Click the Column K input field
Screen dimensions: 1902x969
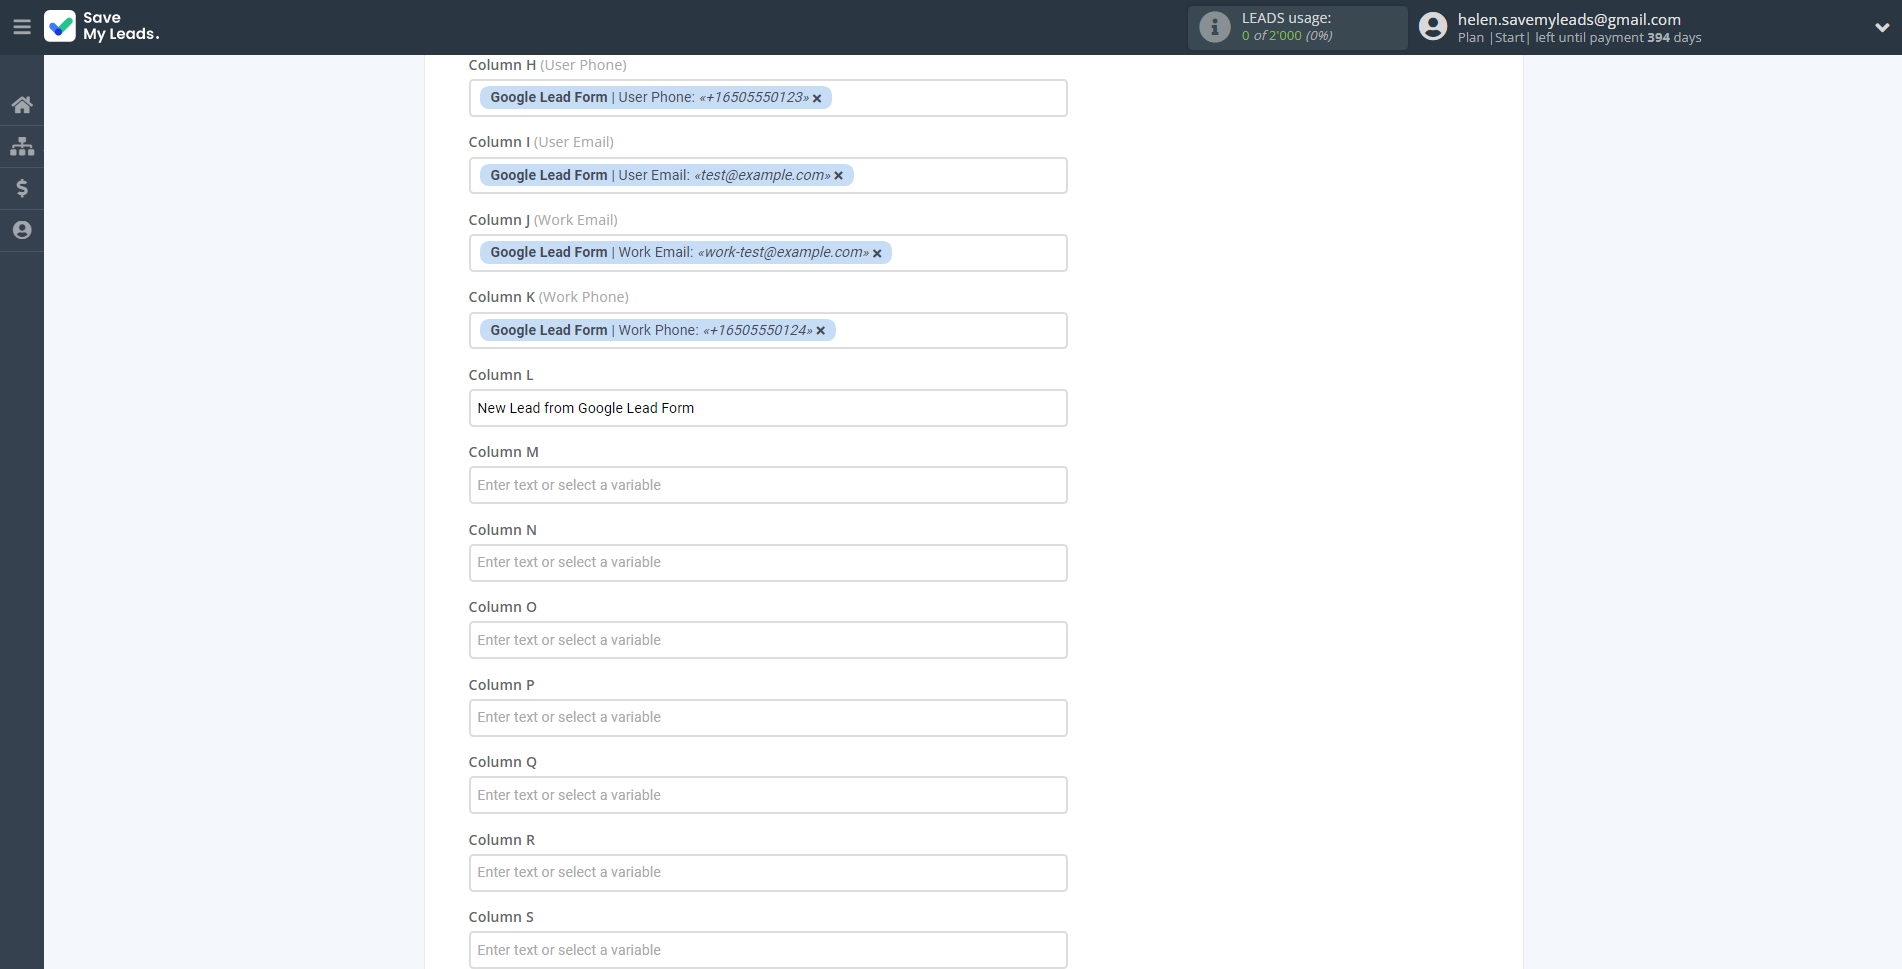768,330
